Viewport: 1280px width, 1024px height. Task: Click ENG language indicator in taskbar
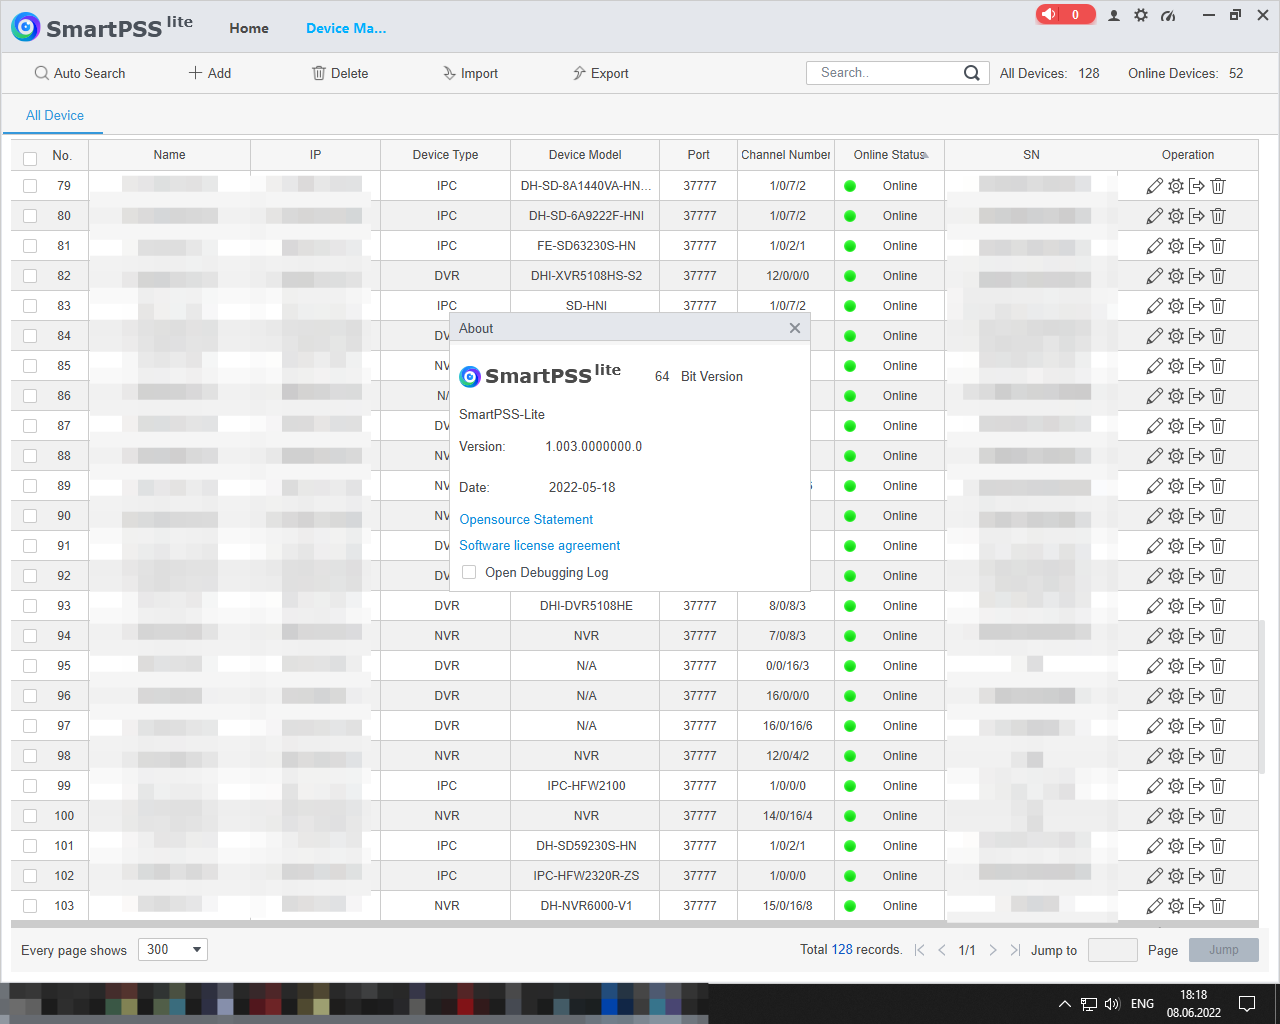tap(1142, 1003)
